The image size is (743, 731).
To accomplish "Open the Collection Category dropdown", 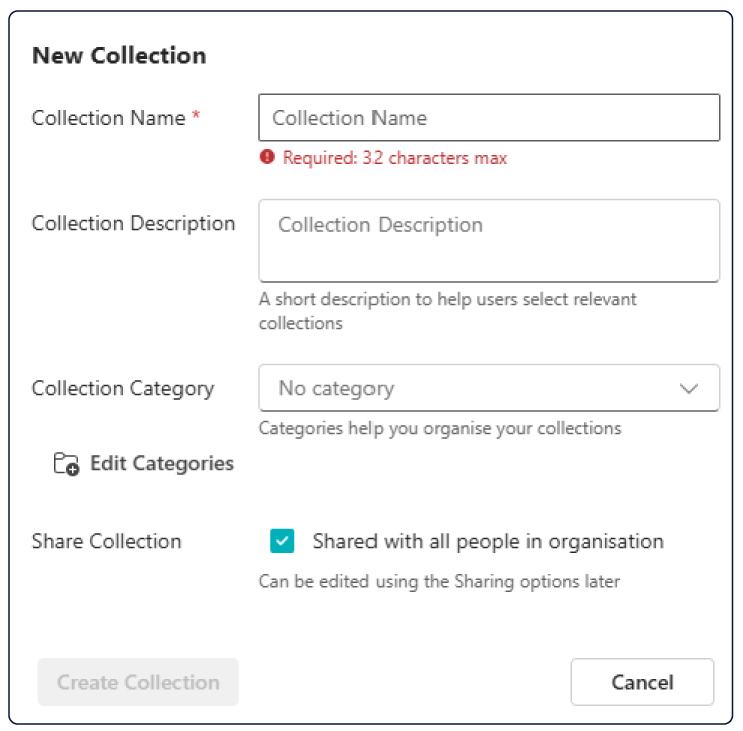I will 489,388.
